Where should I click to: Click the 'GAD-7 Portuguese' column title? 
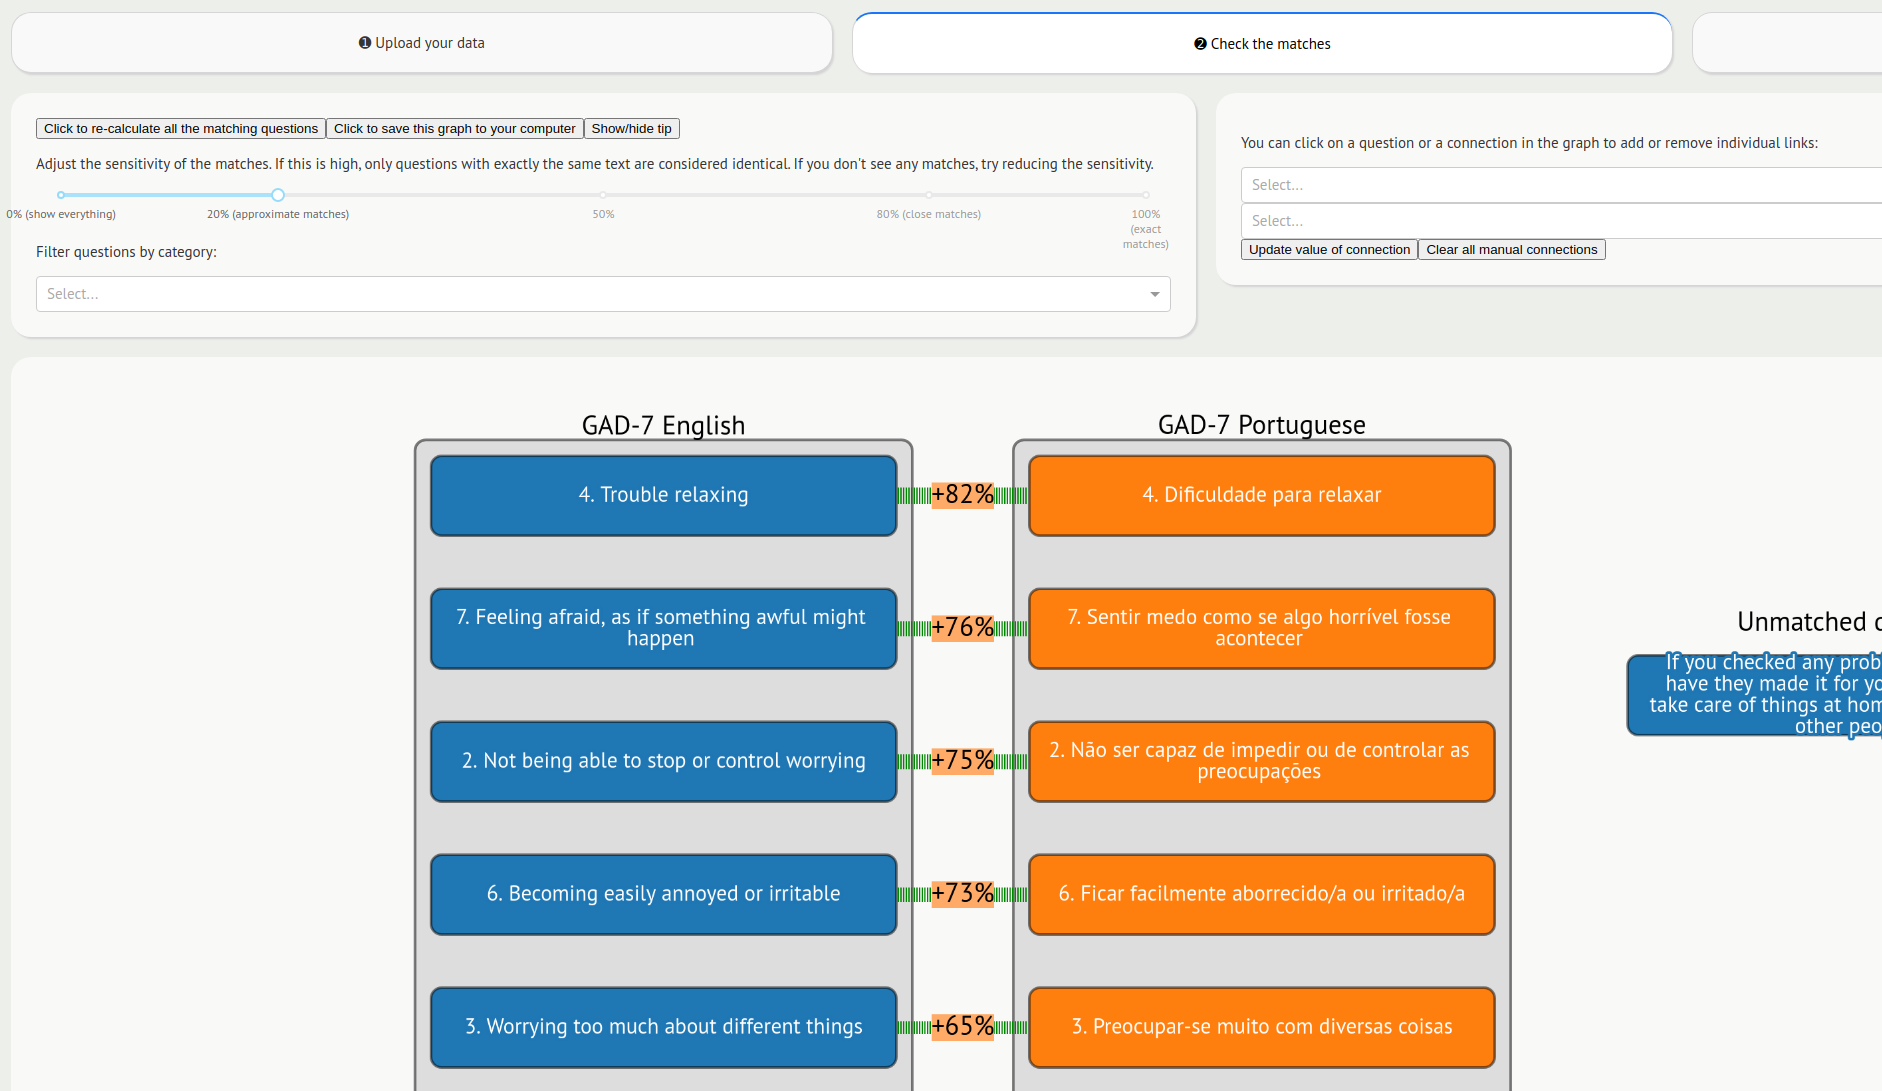point(1262,425)
